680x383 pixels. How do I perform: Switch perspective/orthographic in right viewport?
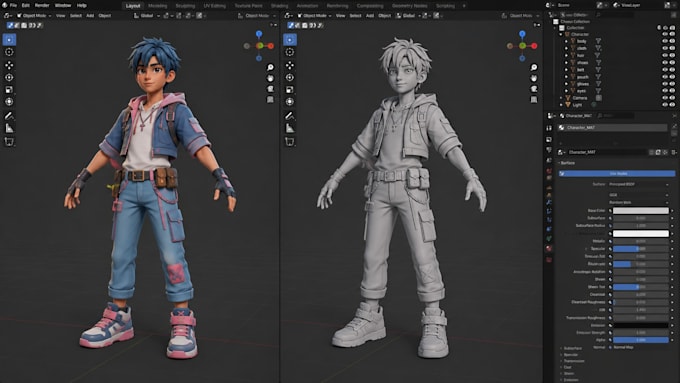pos(534,100)
